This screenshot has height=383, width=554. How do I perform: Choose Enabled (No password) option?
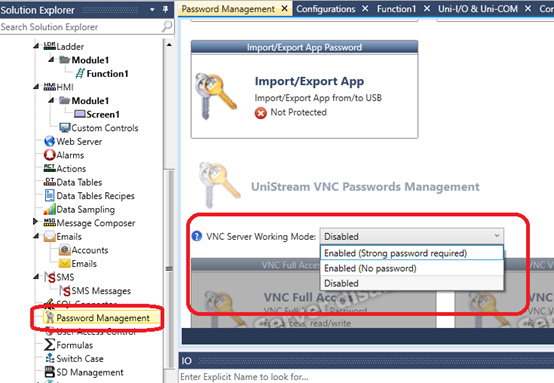tap(412, 268)
